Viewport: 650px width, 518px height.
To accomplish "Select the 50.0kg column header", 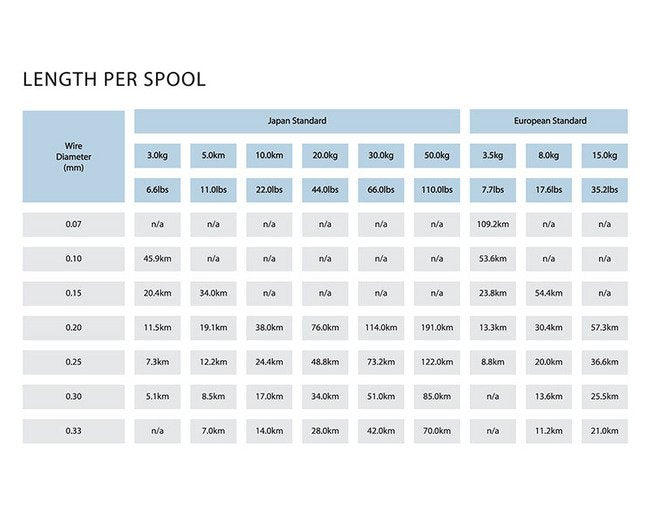I will coord(437,156).
